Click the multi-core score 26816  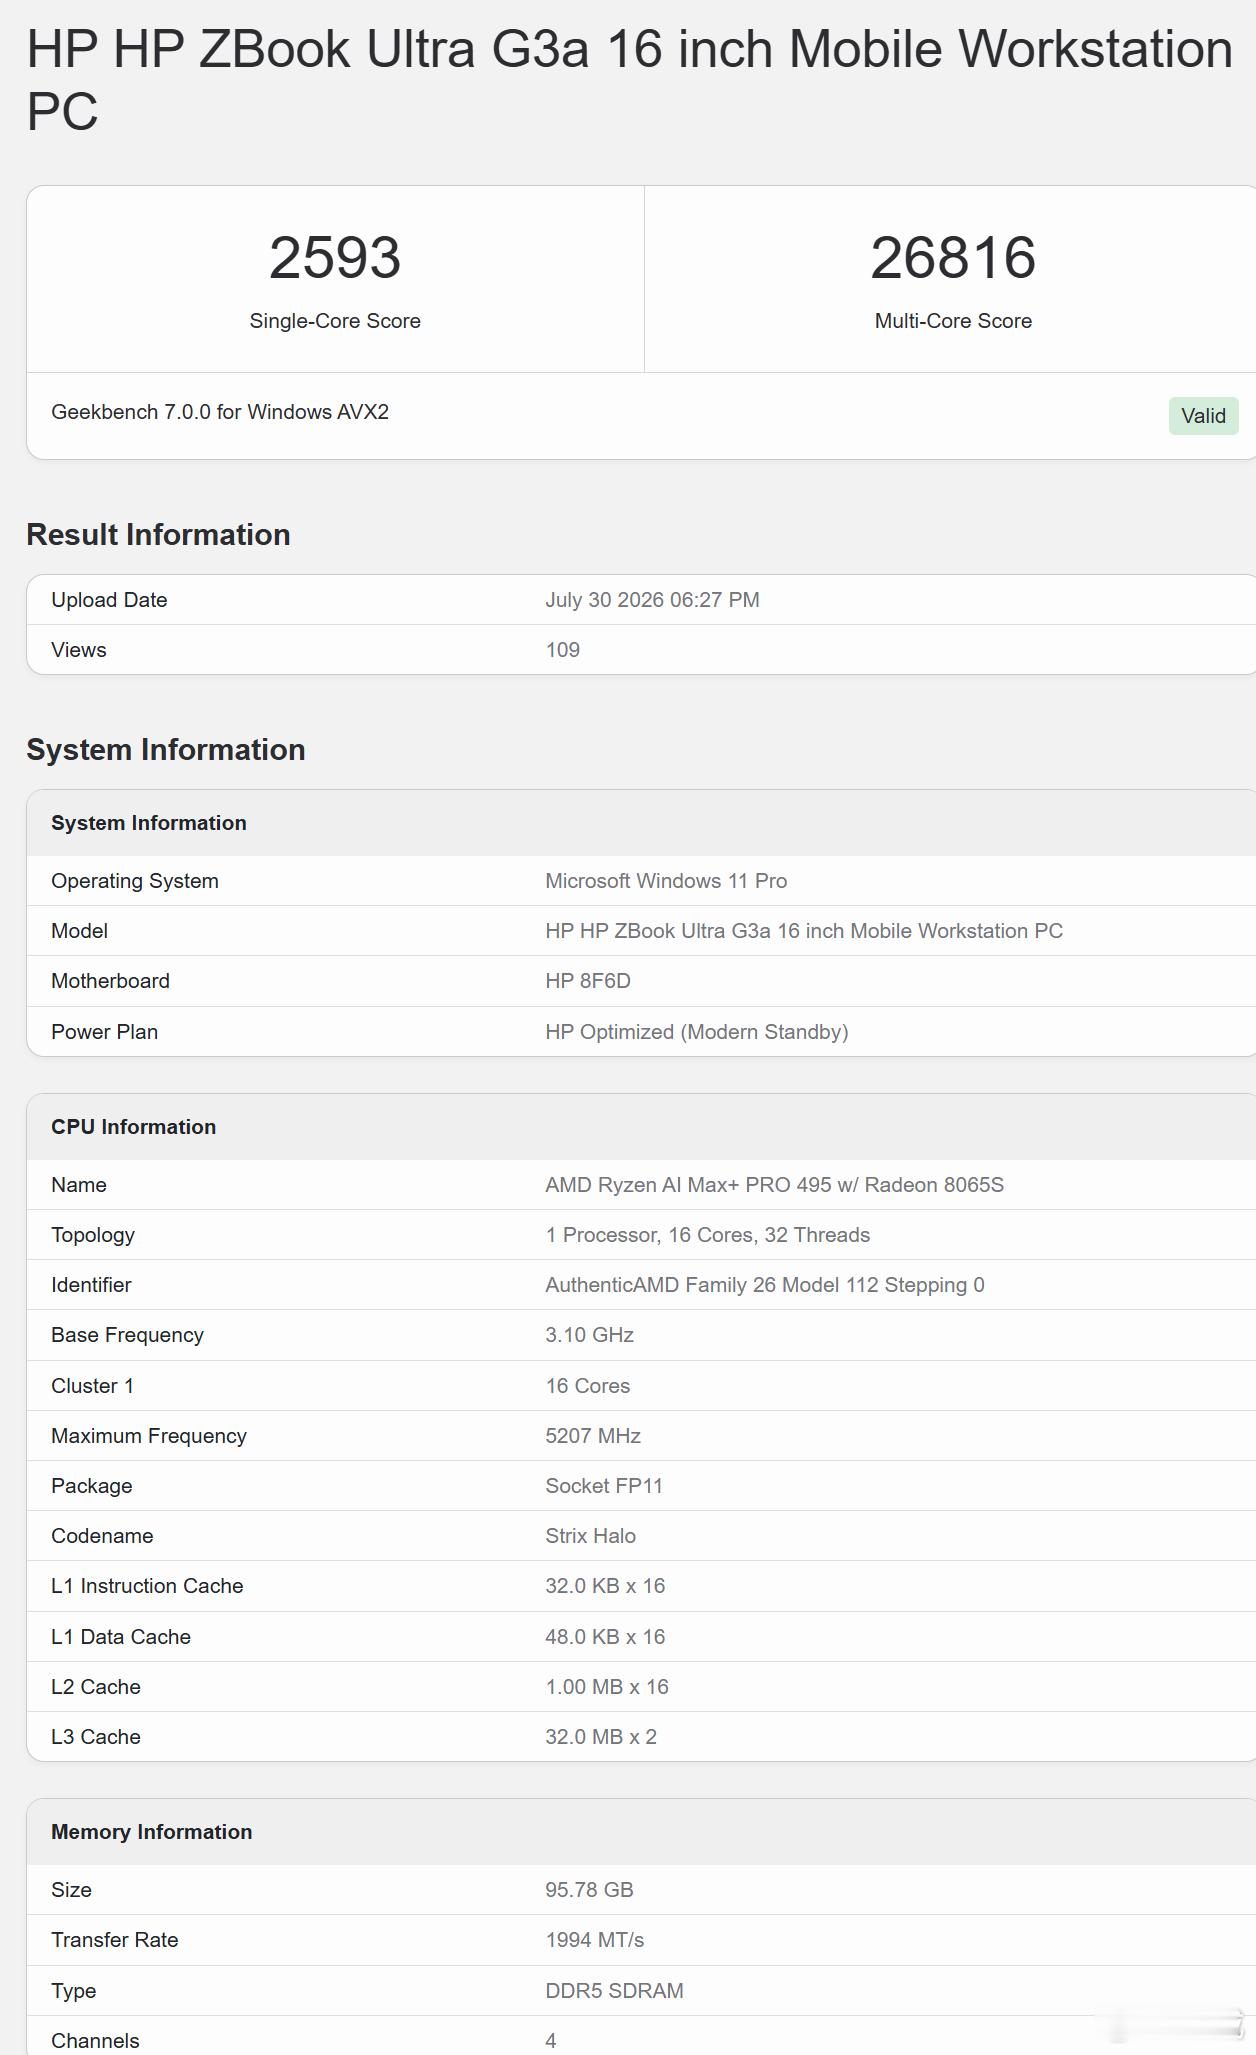(953, 258)
